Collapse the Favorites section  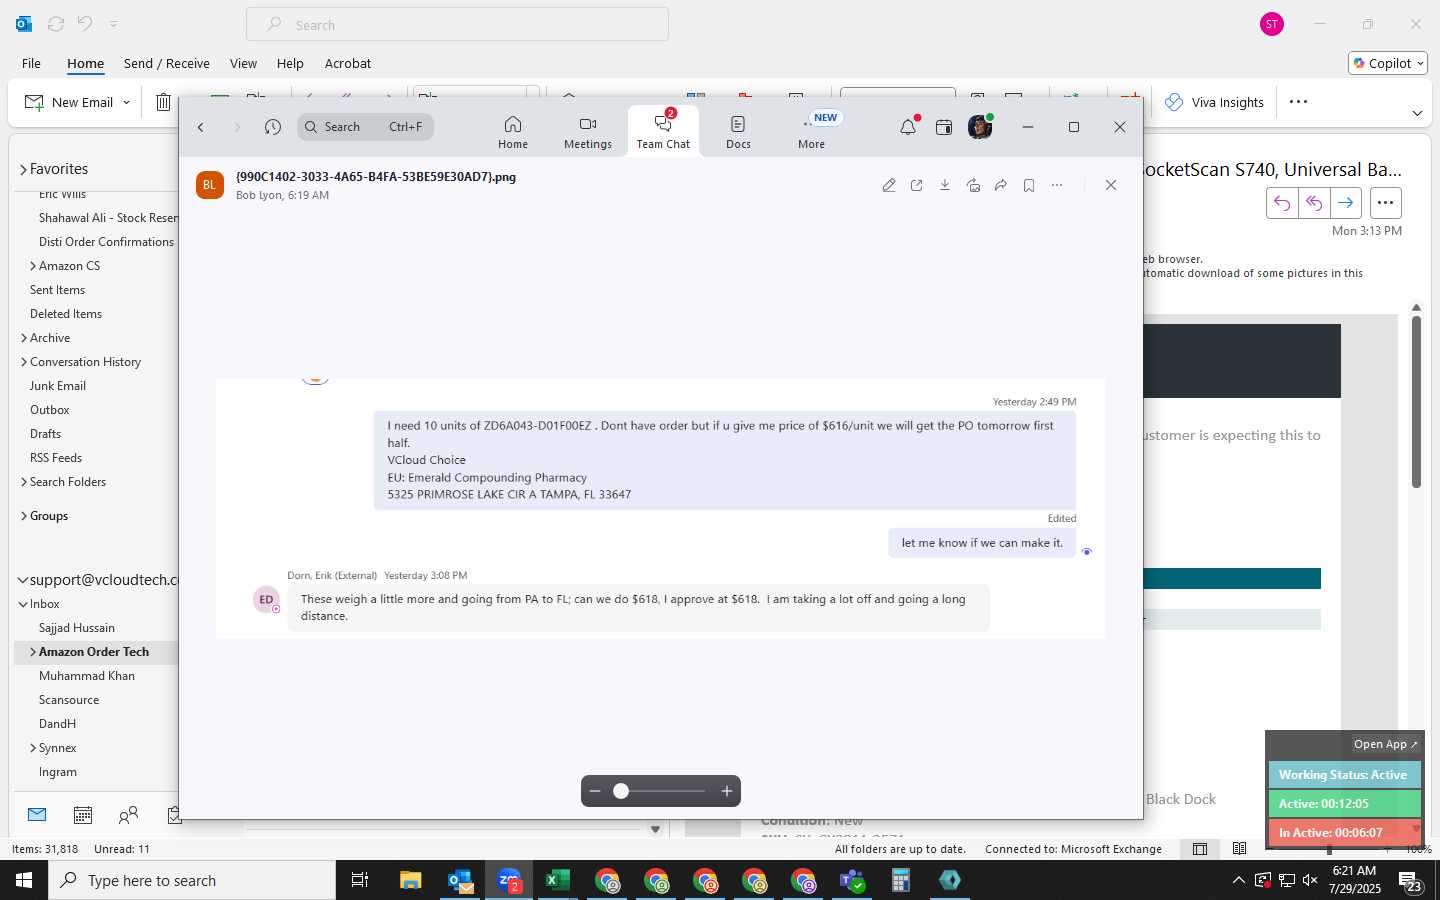pos(23,170)
